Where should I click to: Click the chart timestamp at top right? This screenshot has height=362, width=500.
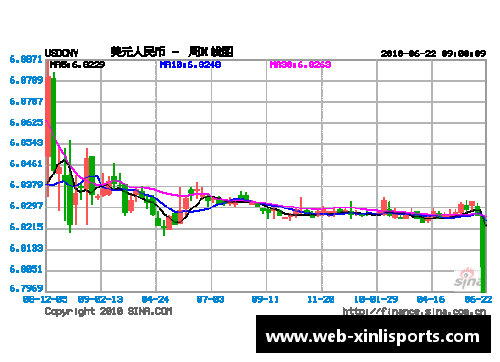click(x=433, y=53)
